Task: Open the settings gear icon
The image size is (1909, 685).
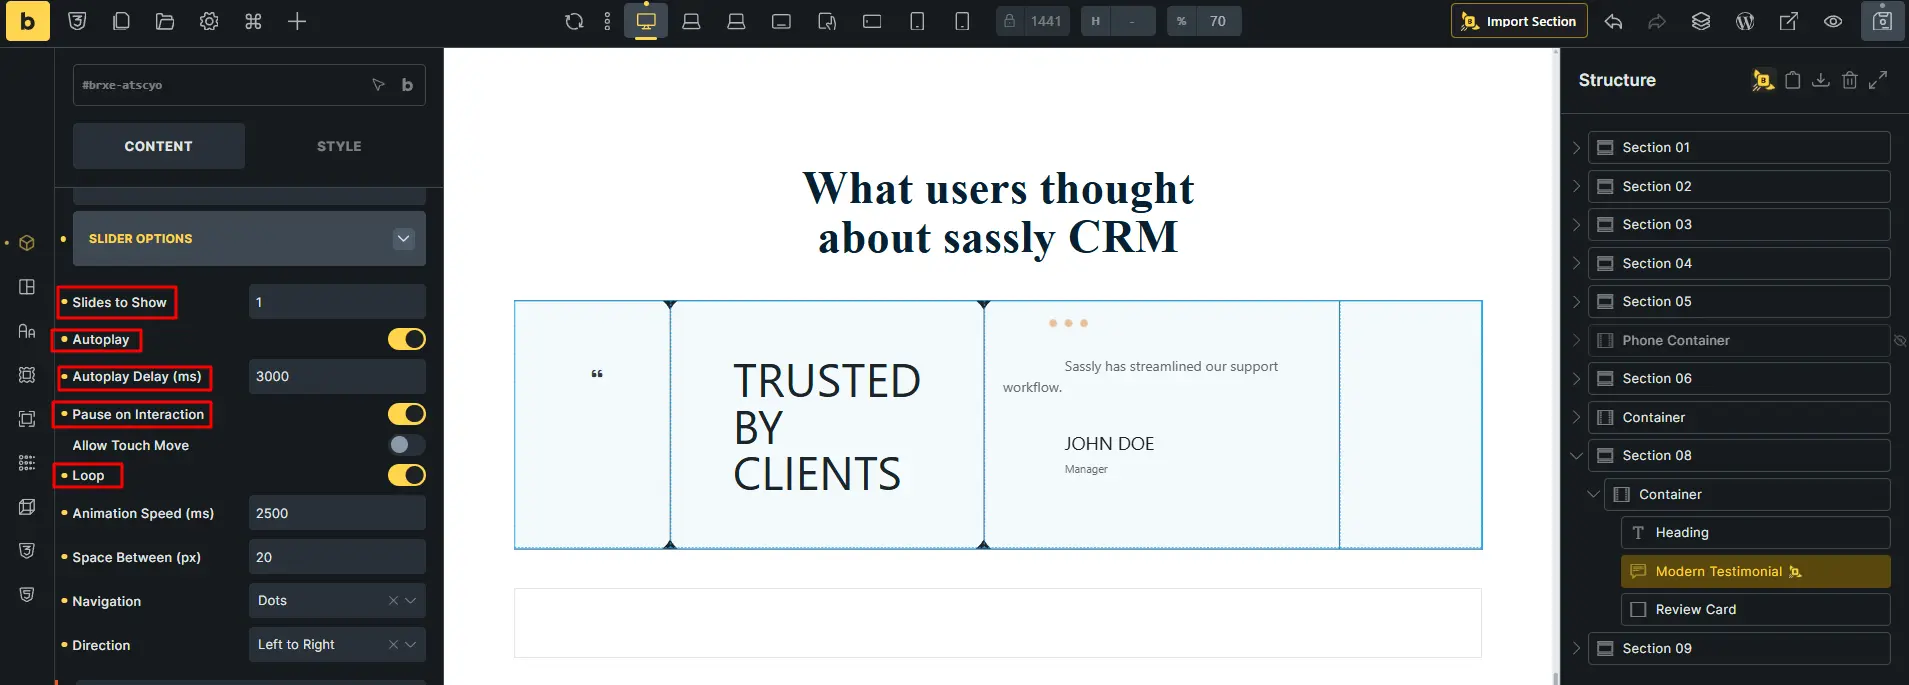Action: coord(209,21)
